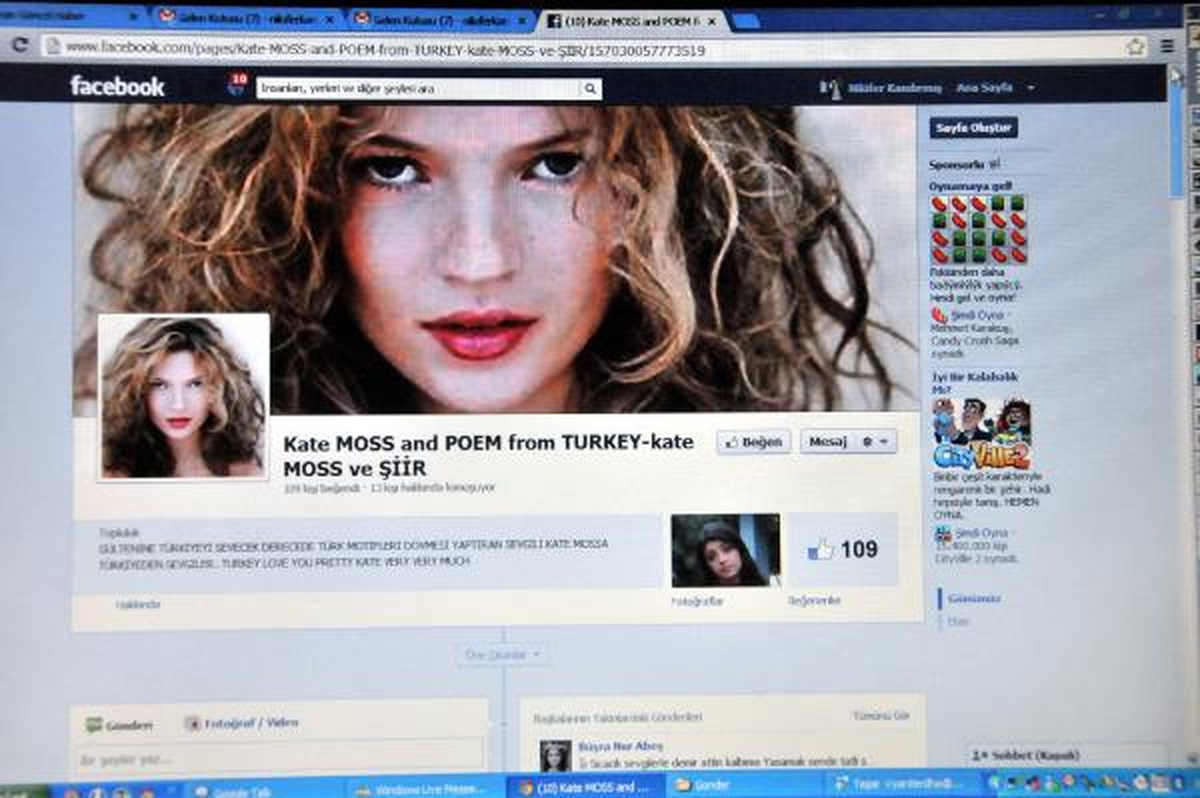Click in the Facebook search field
The width and height of the screenshot is (1200, 798).
pyautogui.click(x=418, y=89)
